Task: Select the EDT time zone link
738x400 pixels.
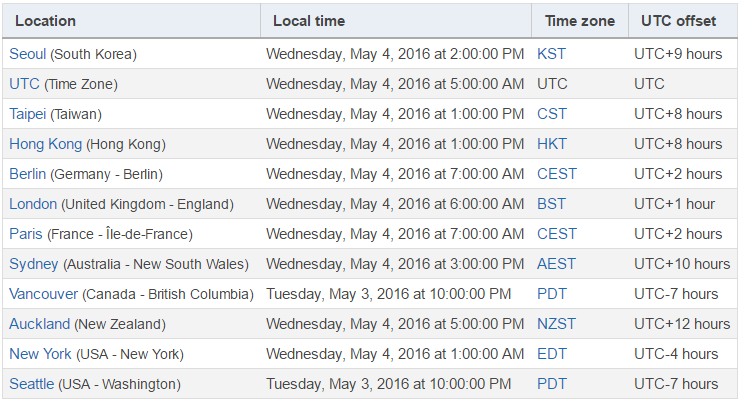Action: tap(552, 354)
